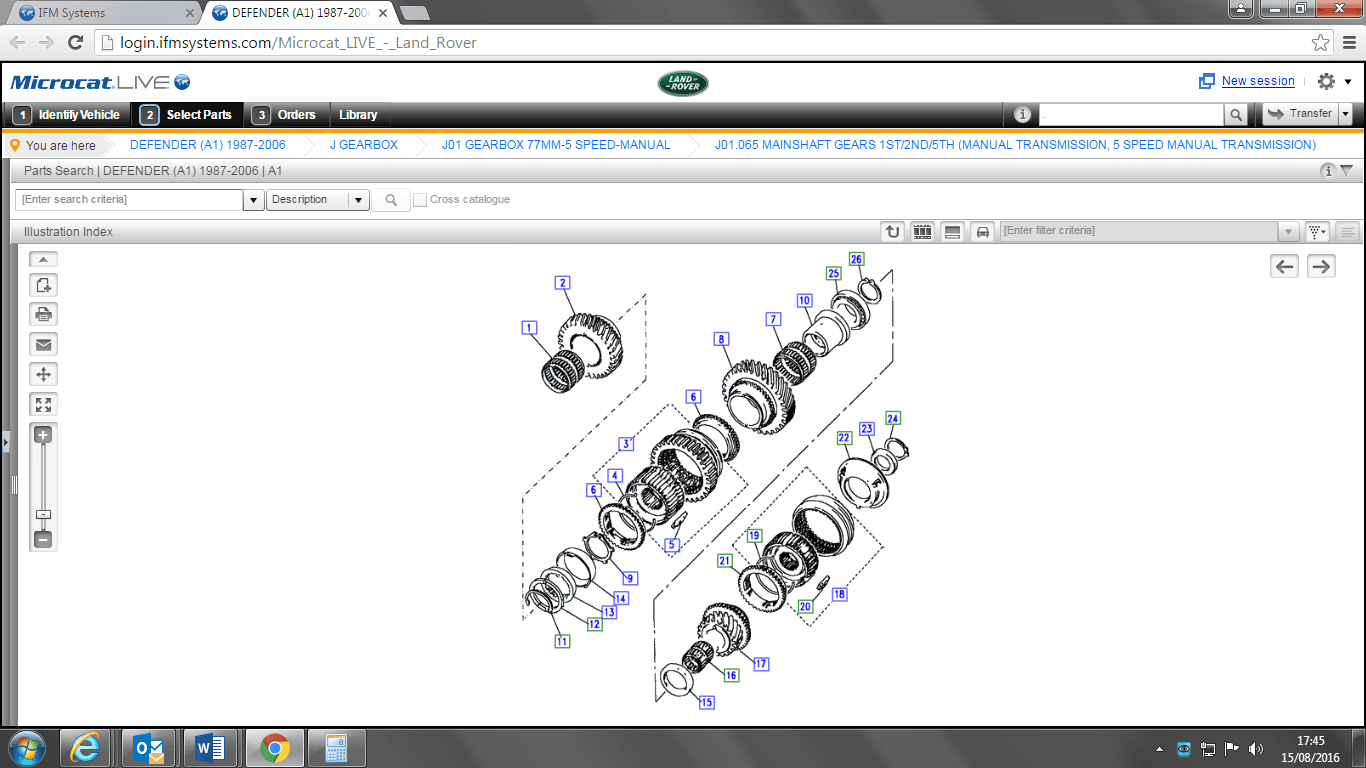
Task: Open a new Chrome tab
Action: 414,13
